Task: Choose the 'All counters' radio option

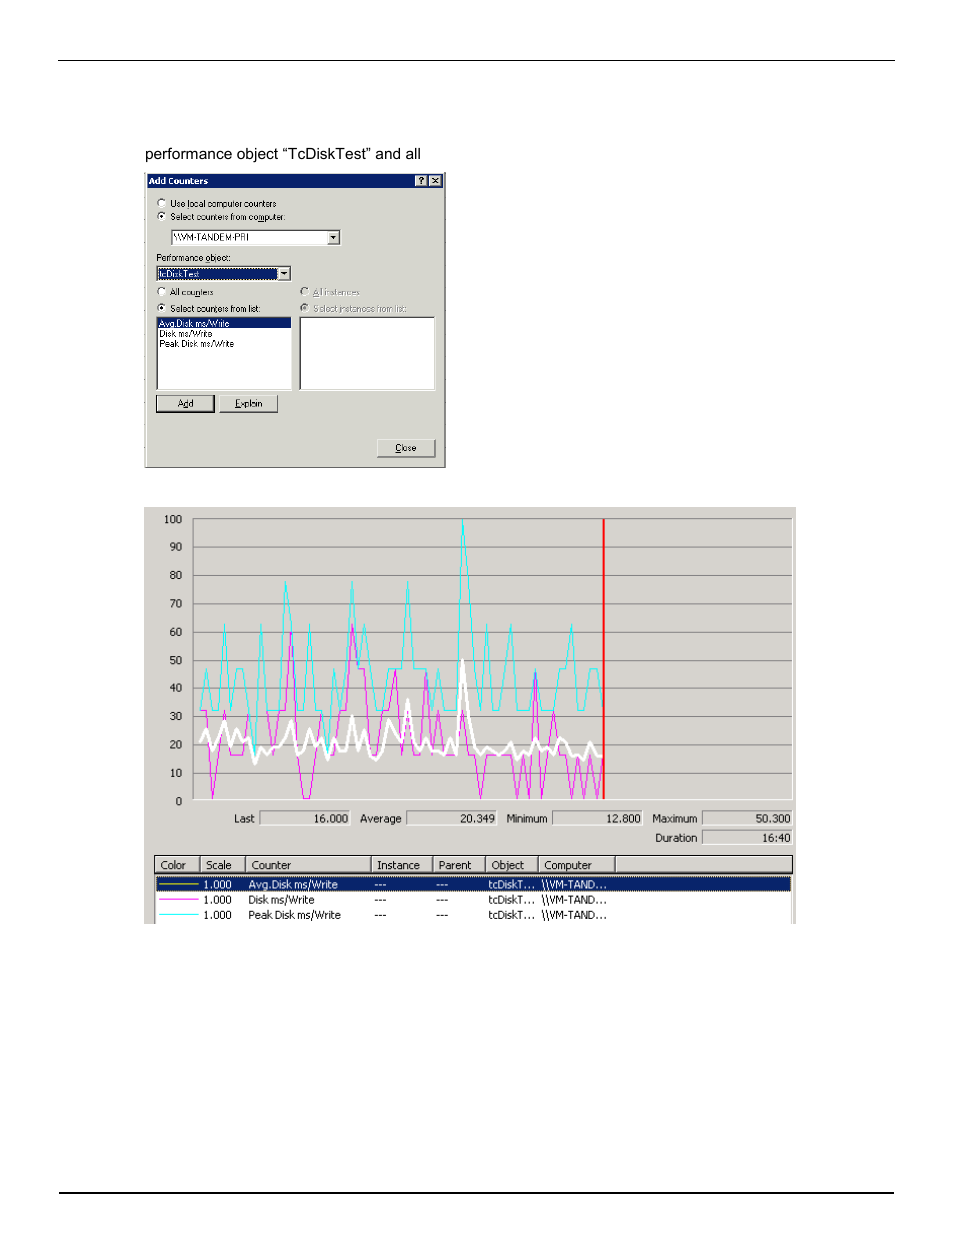Action: click(161, 292)
